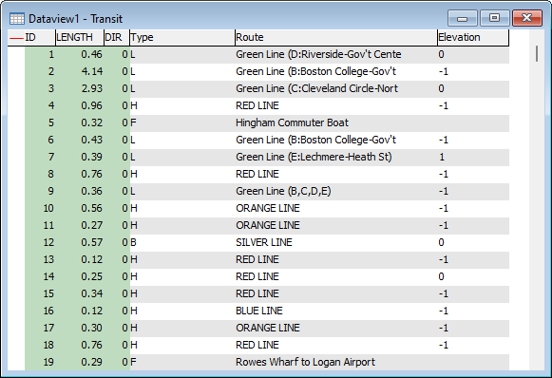Click length value 4.14
Viewport: 552px width, 378px height.
[x=92, y=71]
